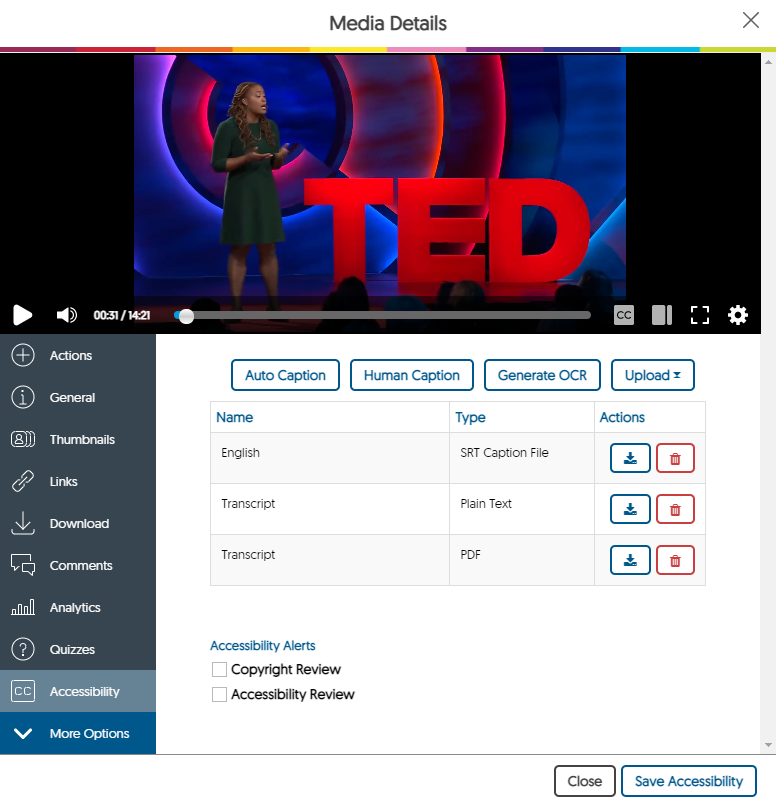Screen dimensions: 776x806
Task: Click the Close button at bottom
Action: pos(585,781)
